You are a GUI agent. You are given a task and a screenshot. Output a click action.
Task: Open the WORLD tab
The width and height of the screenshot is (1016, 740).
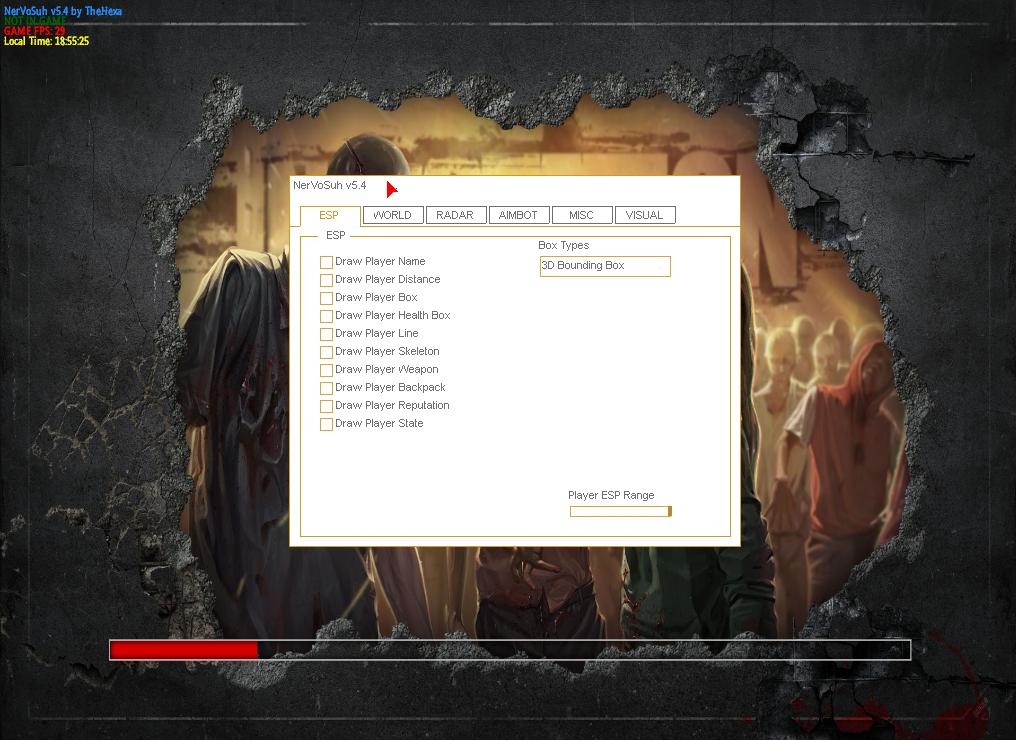click(x=393, y=215)
